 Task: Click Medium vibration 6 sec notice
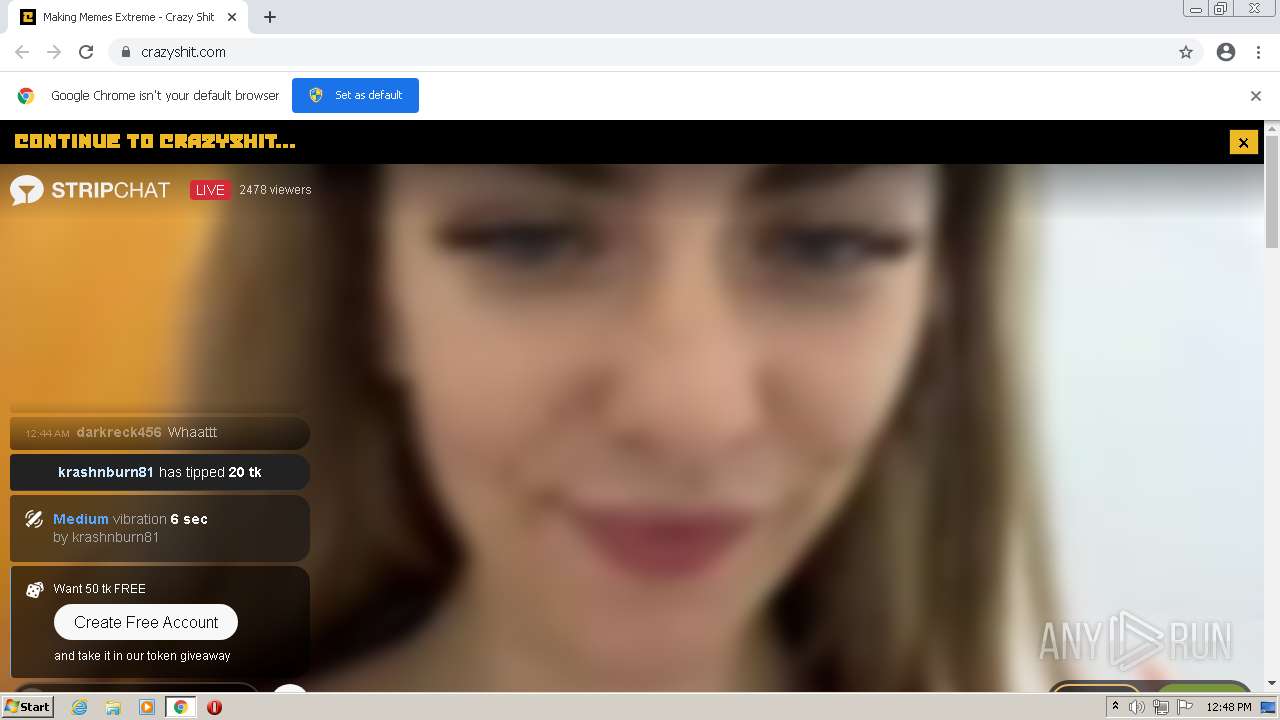click(x=160, y=528)
